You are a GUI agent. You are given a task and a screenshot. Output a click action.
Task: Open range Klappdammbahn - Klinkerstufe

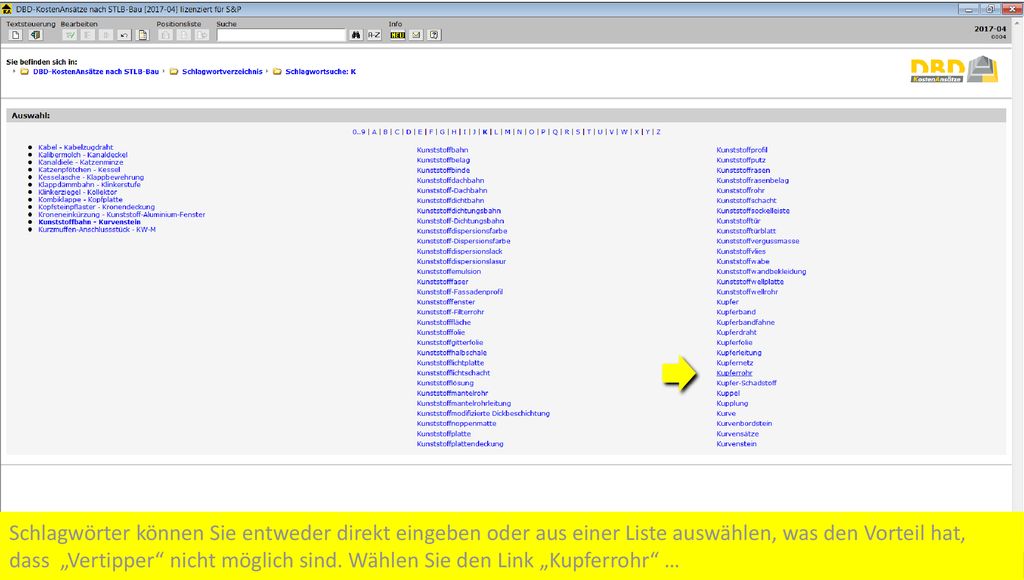tap(89, 185)
